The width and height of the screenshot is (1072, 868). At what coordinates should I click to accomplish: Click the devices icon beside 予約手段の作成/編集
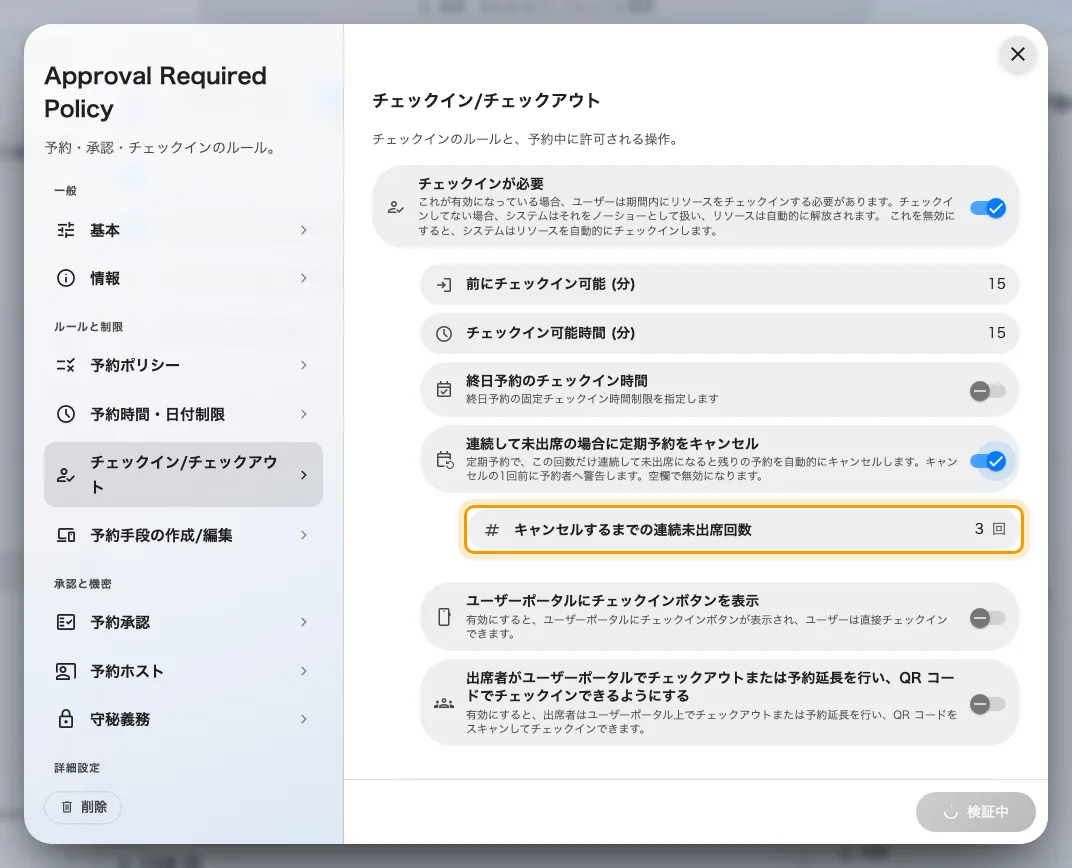point(66,535)
